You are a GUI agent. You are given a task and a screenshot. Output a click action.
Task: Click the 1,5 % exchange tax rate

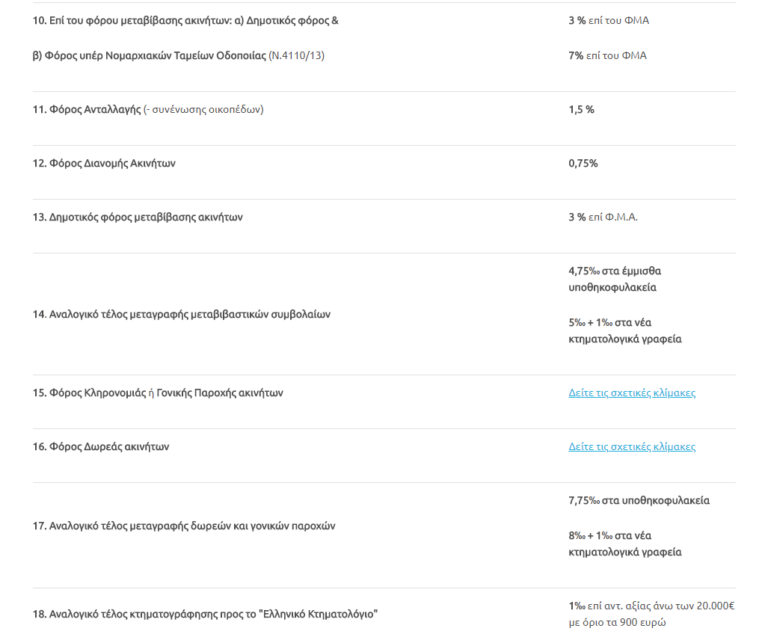click(x=581, y=109)
